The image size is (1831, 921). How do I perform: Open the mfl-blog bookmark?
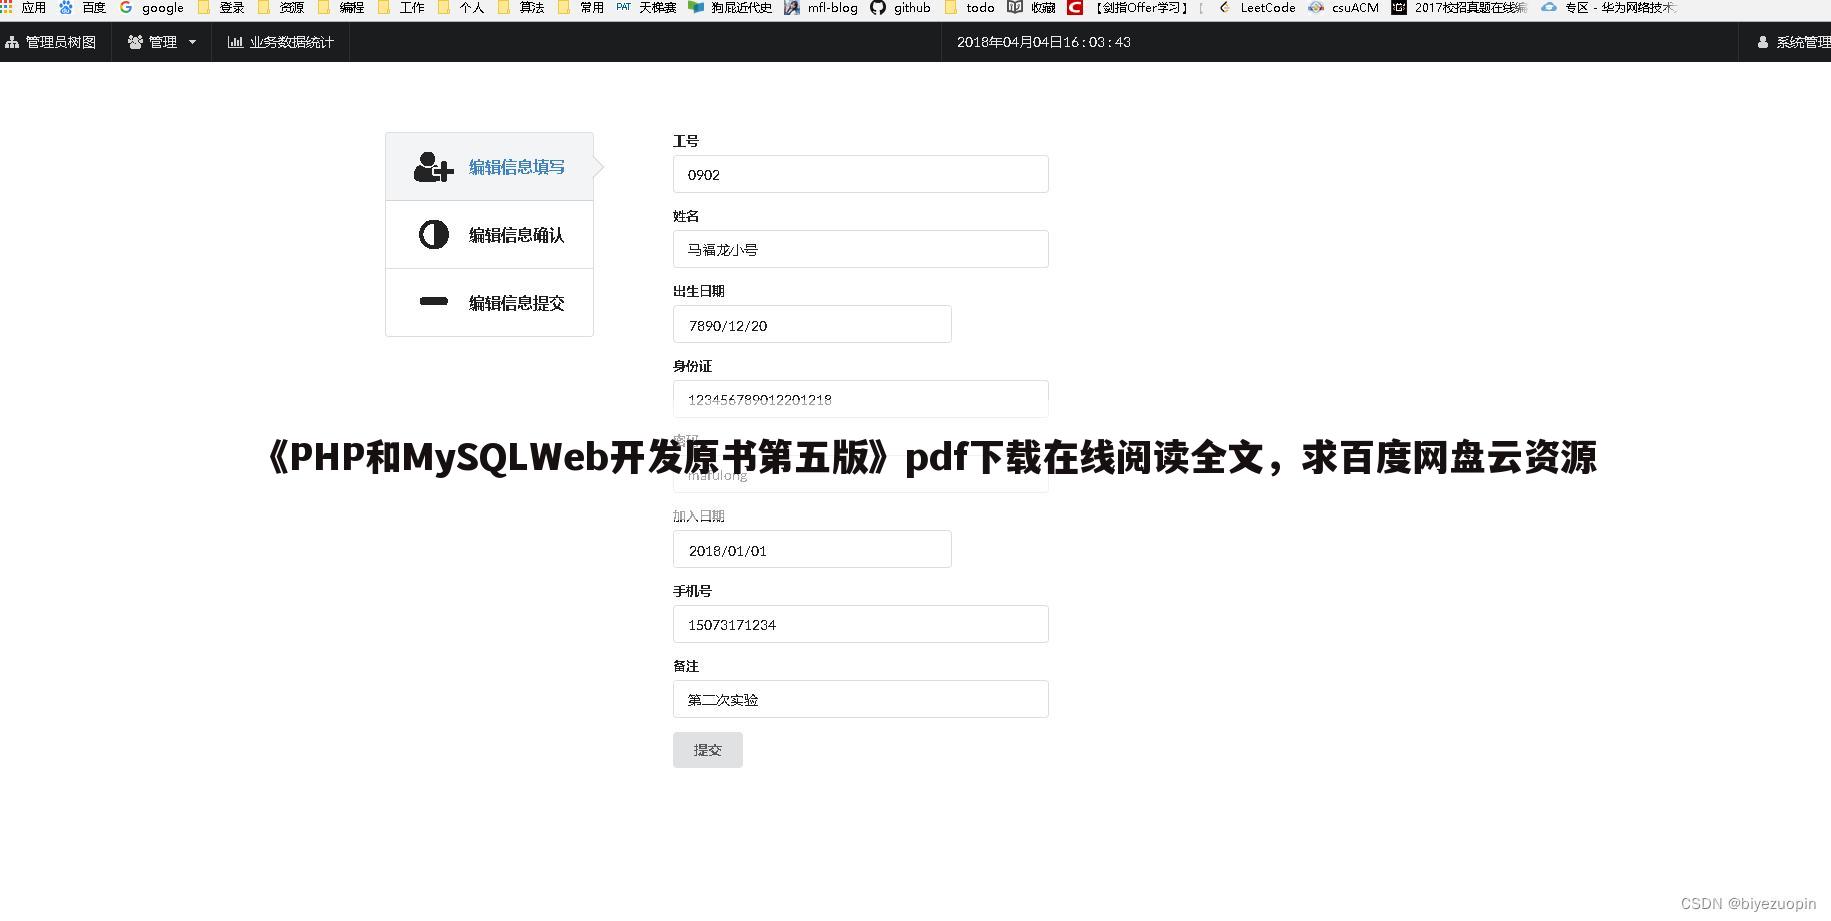pyautogui.click(x=821, y=8)
